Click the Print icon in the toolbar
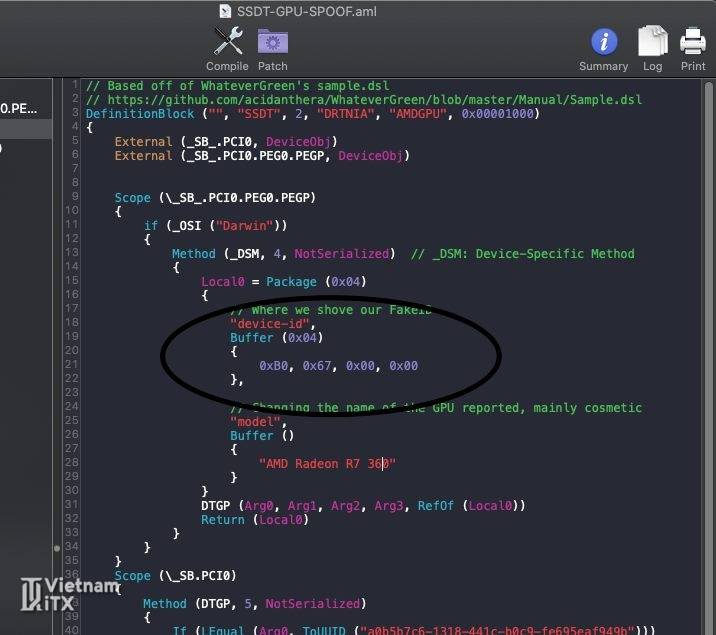 (x=693, y=41)
